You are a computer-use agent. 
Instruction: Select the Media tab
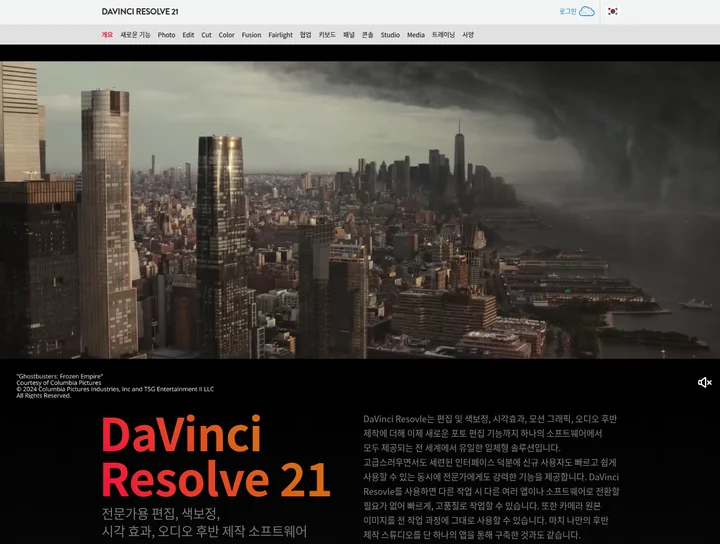click(x=416, y=35)
